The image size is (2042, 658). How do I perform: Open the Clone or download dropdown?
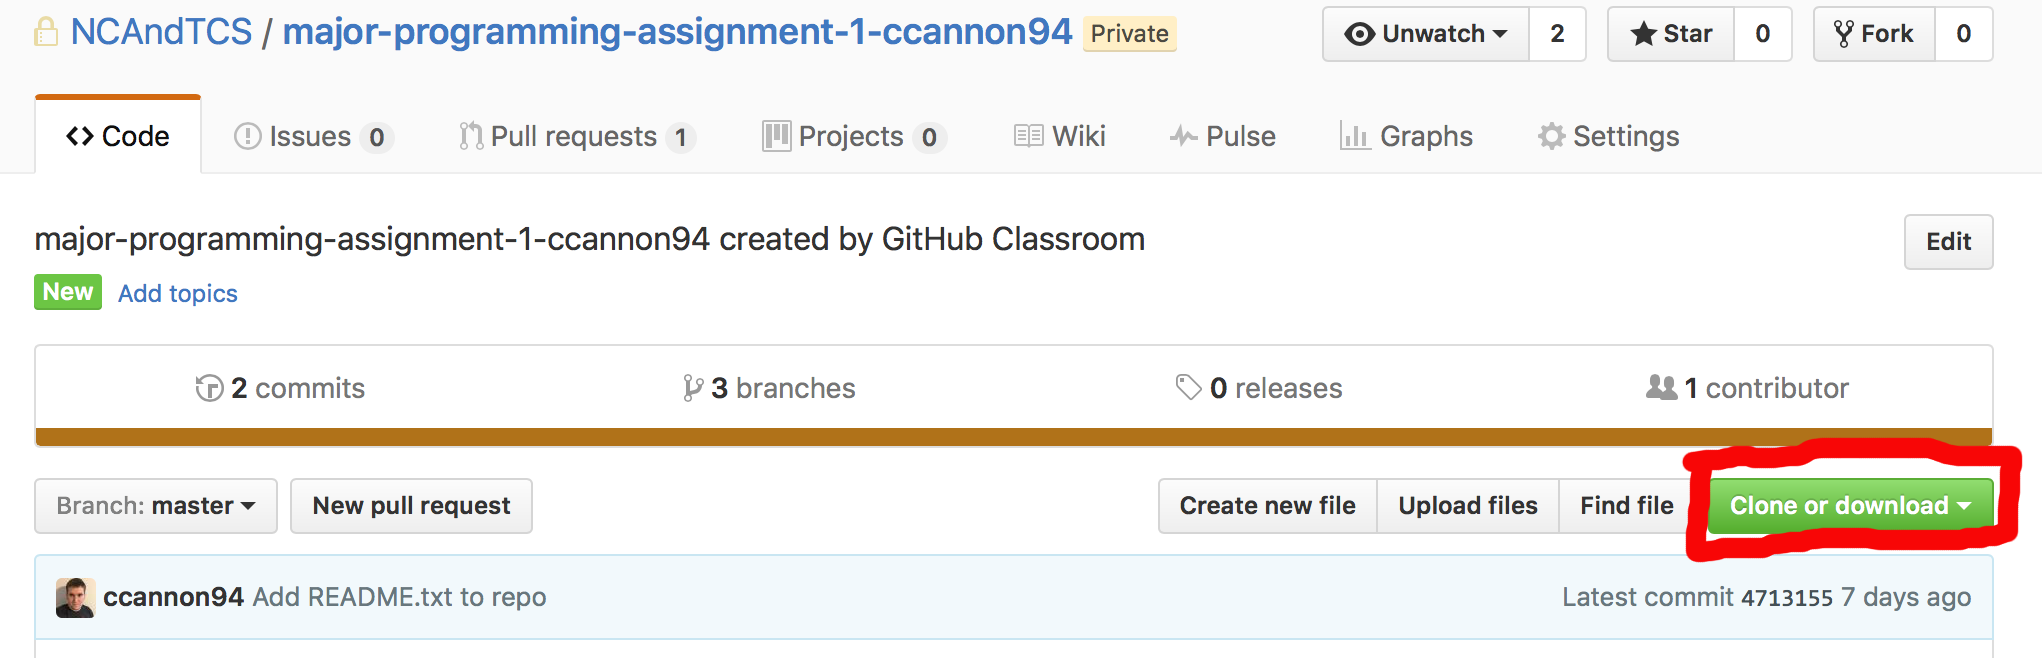point(1850,506)
